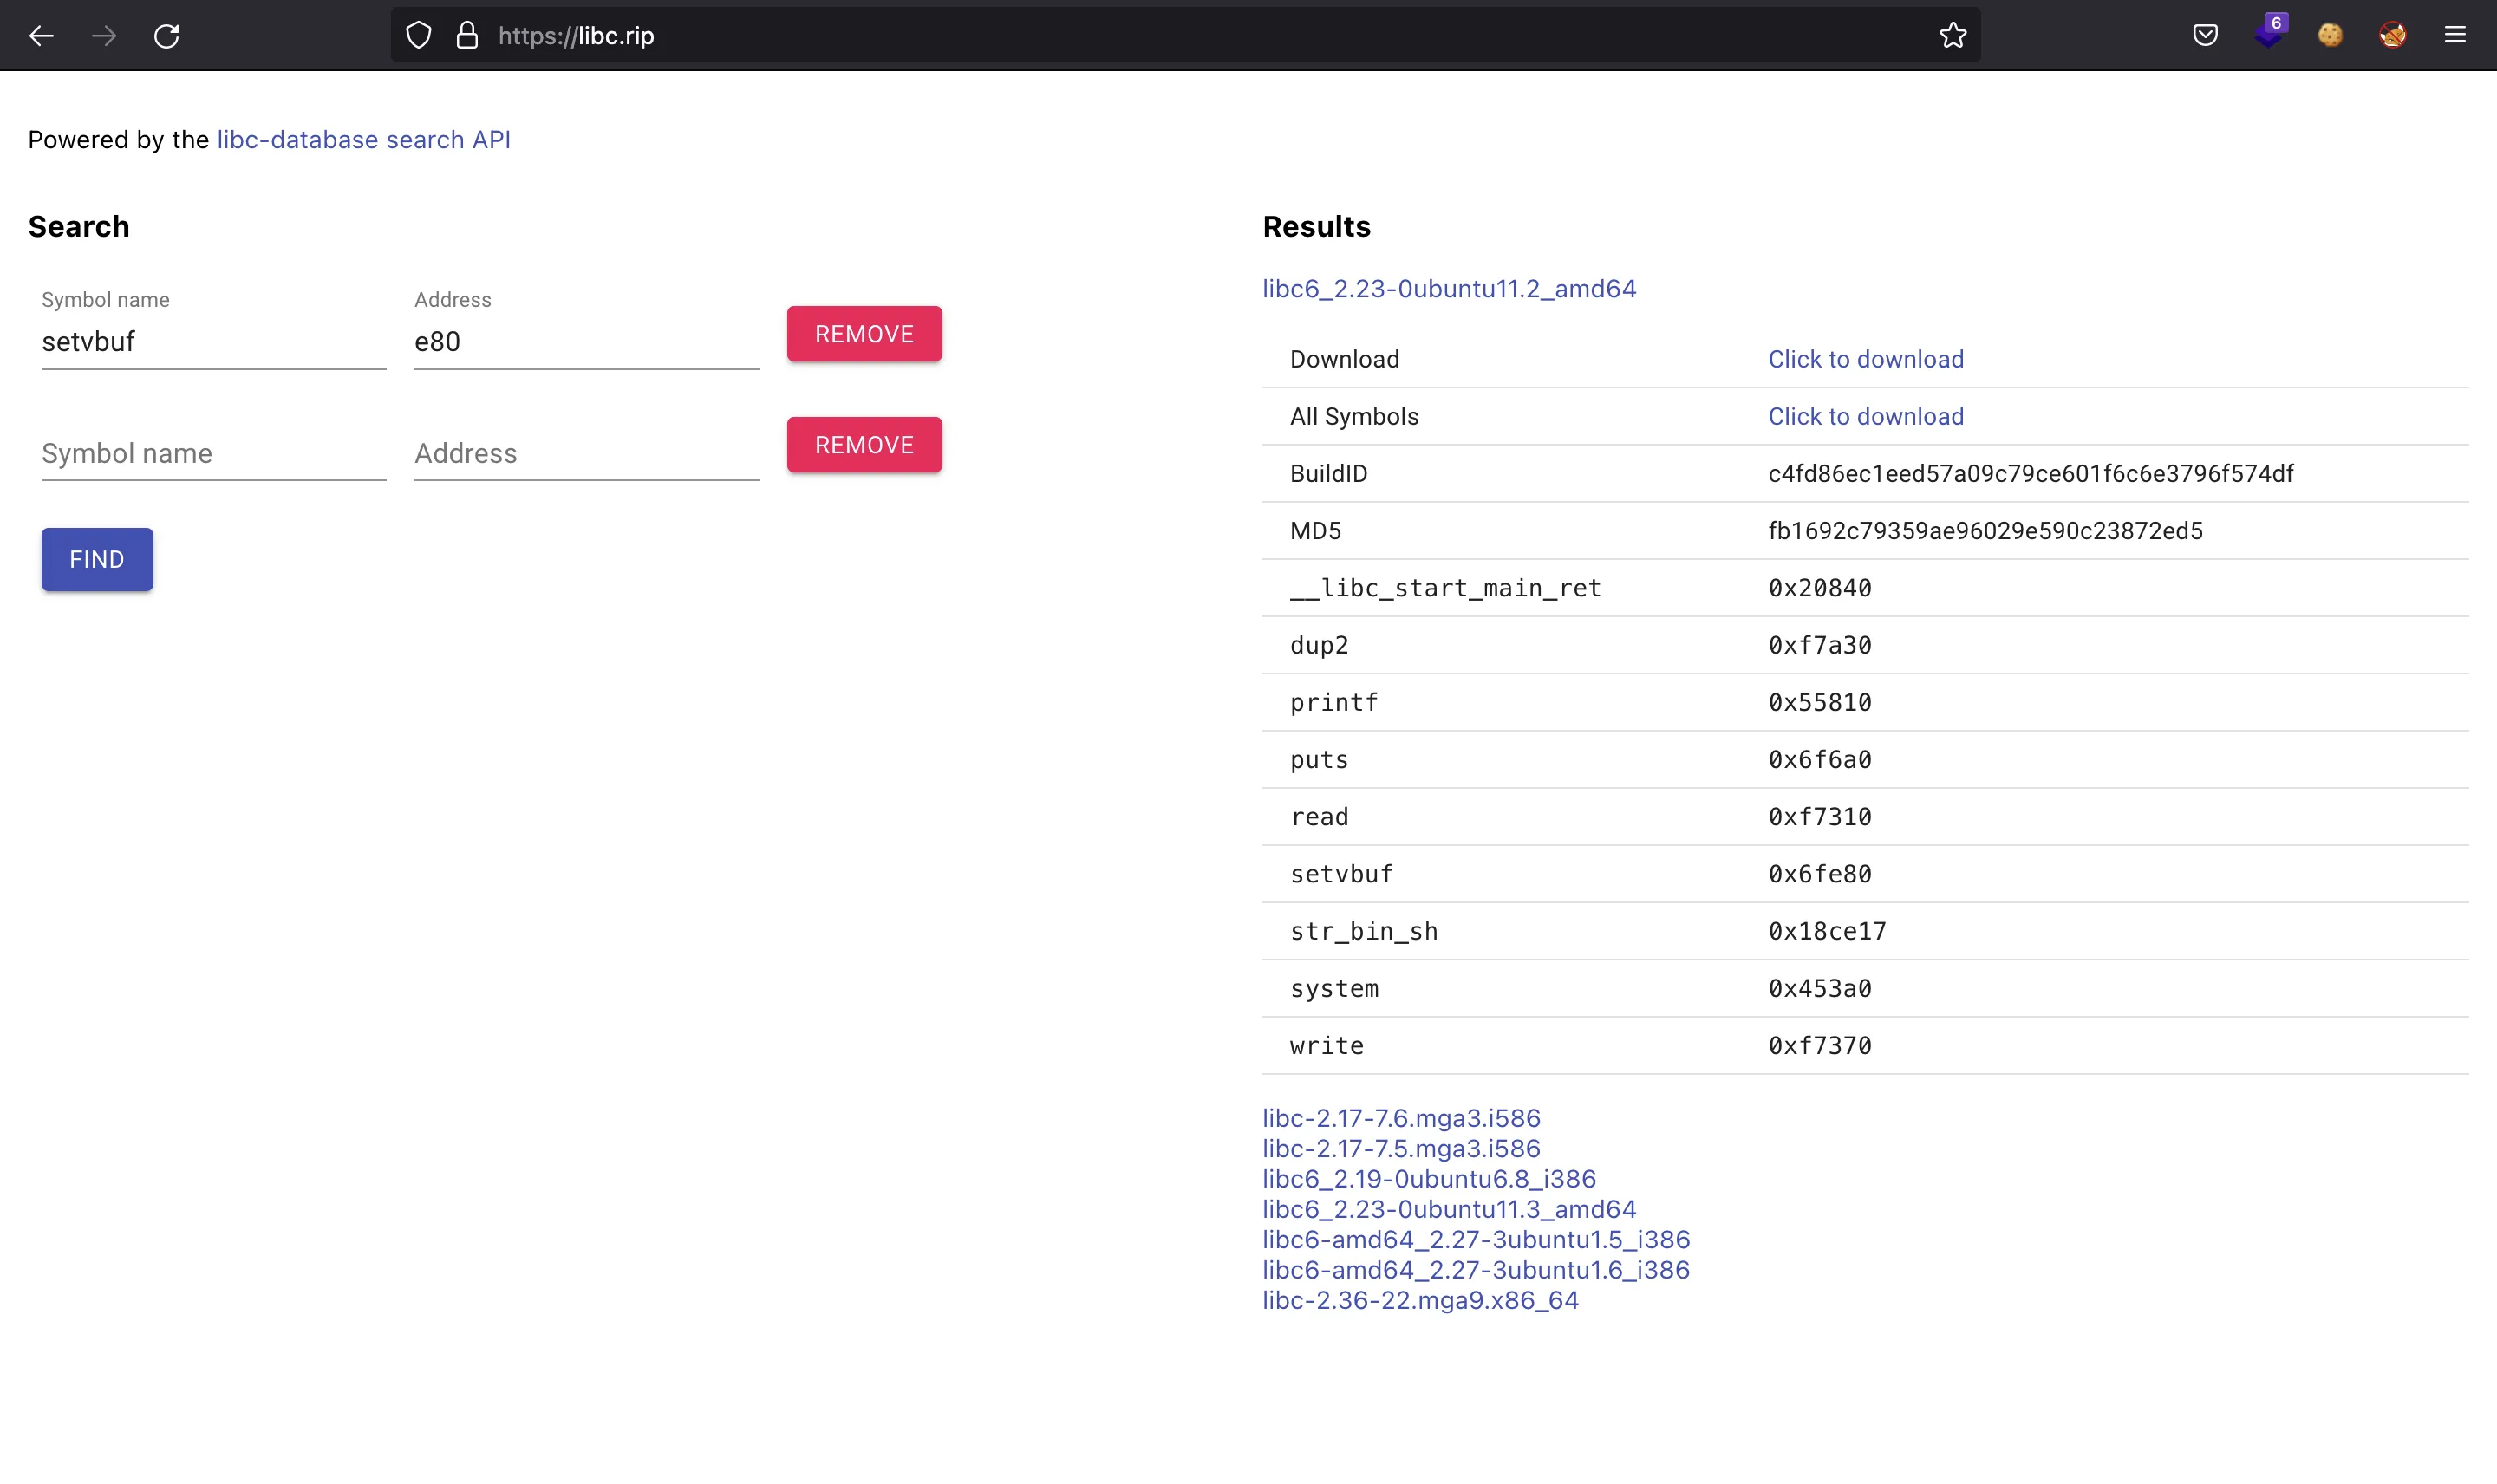The height and width of the screenshot is (1484, 2497).
Task: Open result libc6_2.23-0ubuntu11.3_amd64
Action: [1449, 1209]
